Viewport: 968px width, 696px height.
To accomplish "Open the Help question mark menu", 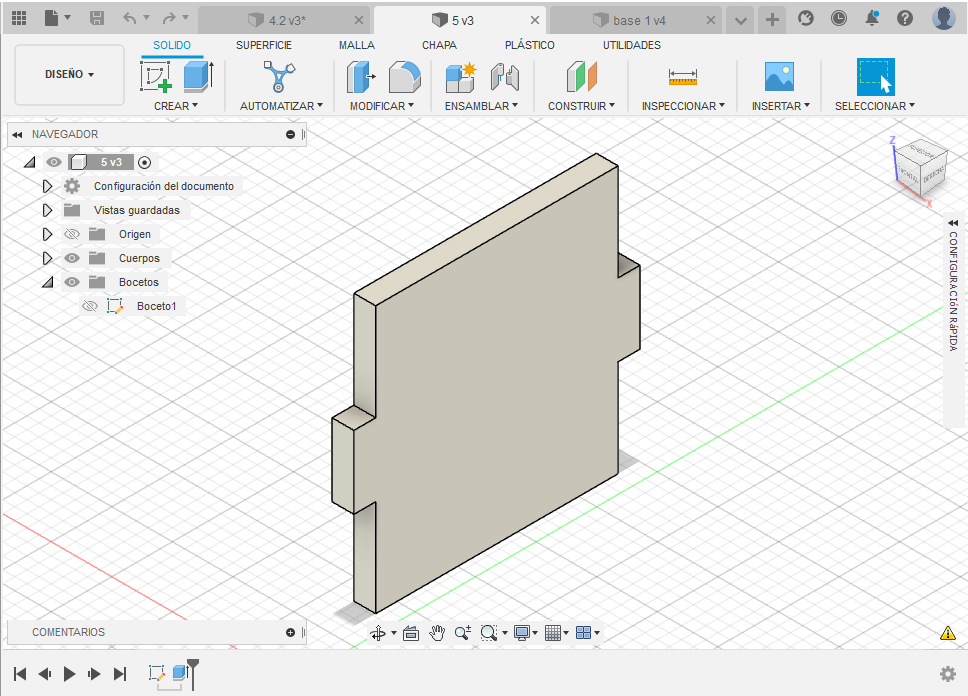I will [905, 19].
